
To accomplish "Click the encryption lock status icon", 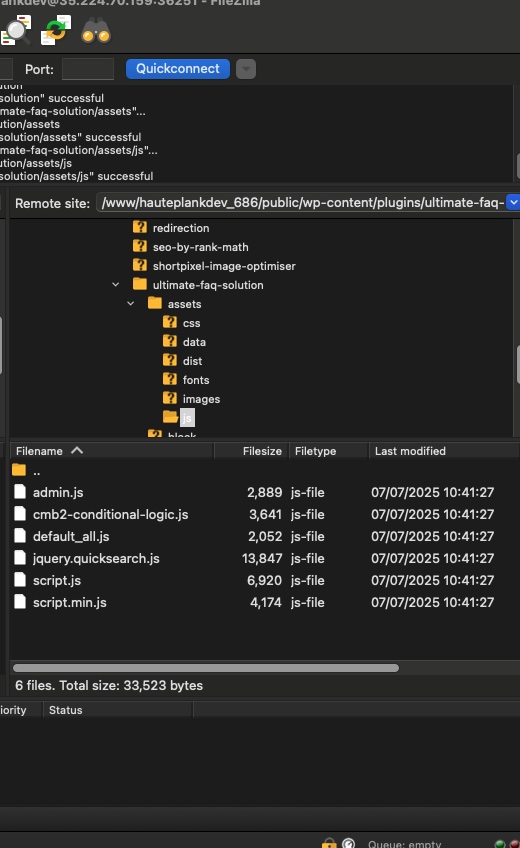I will pyautogui.click(x=329, y=843).
